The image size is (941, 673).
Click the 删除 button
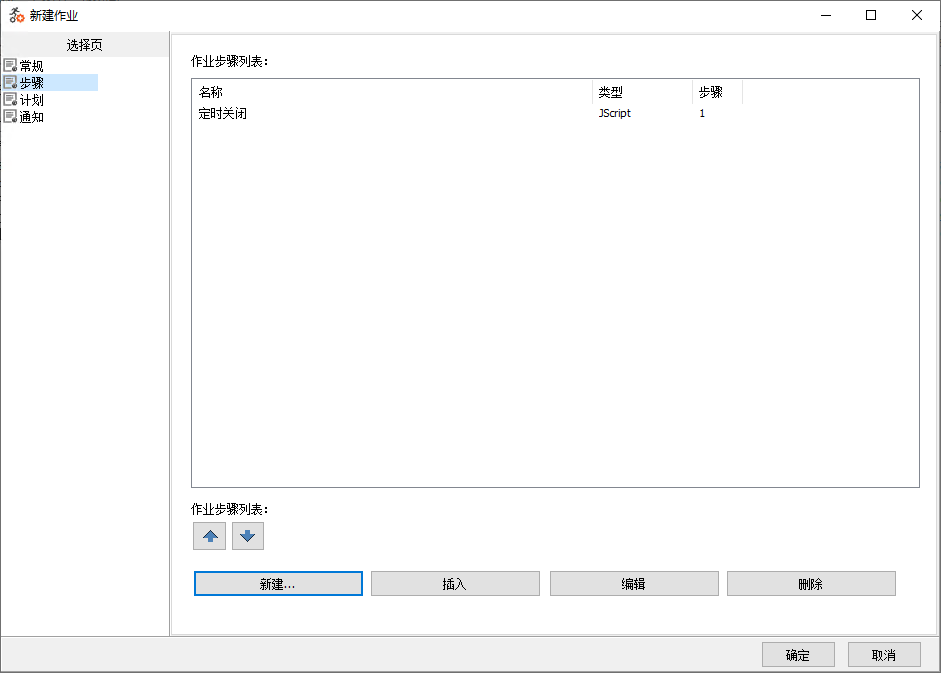point(811,584)
